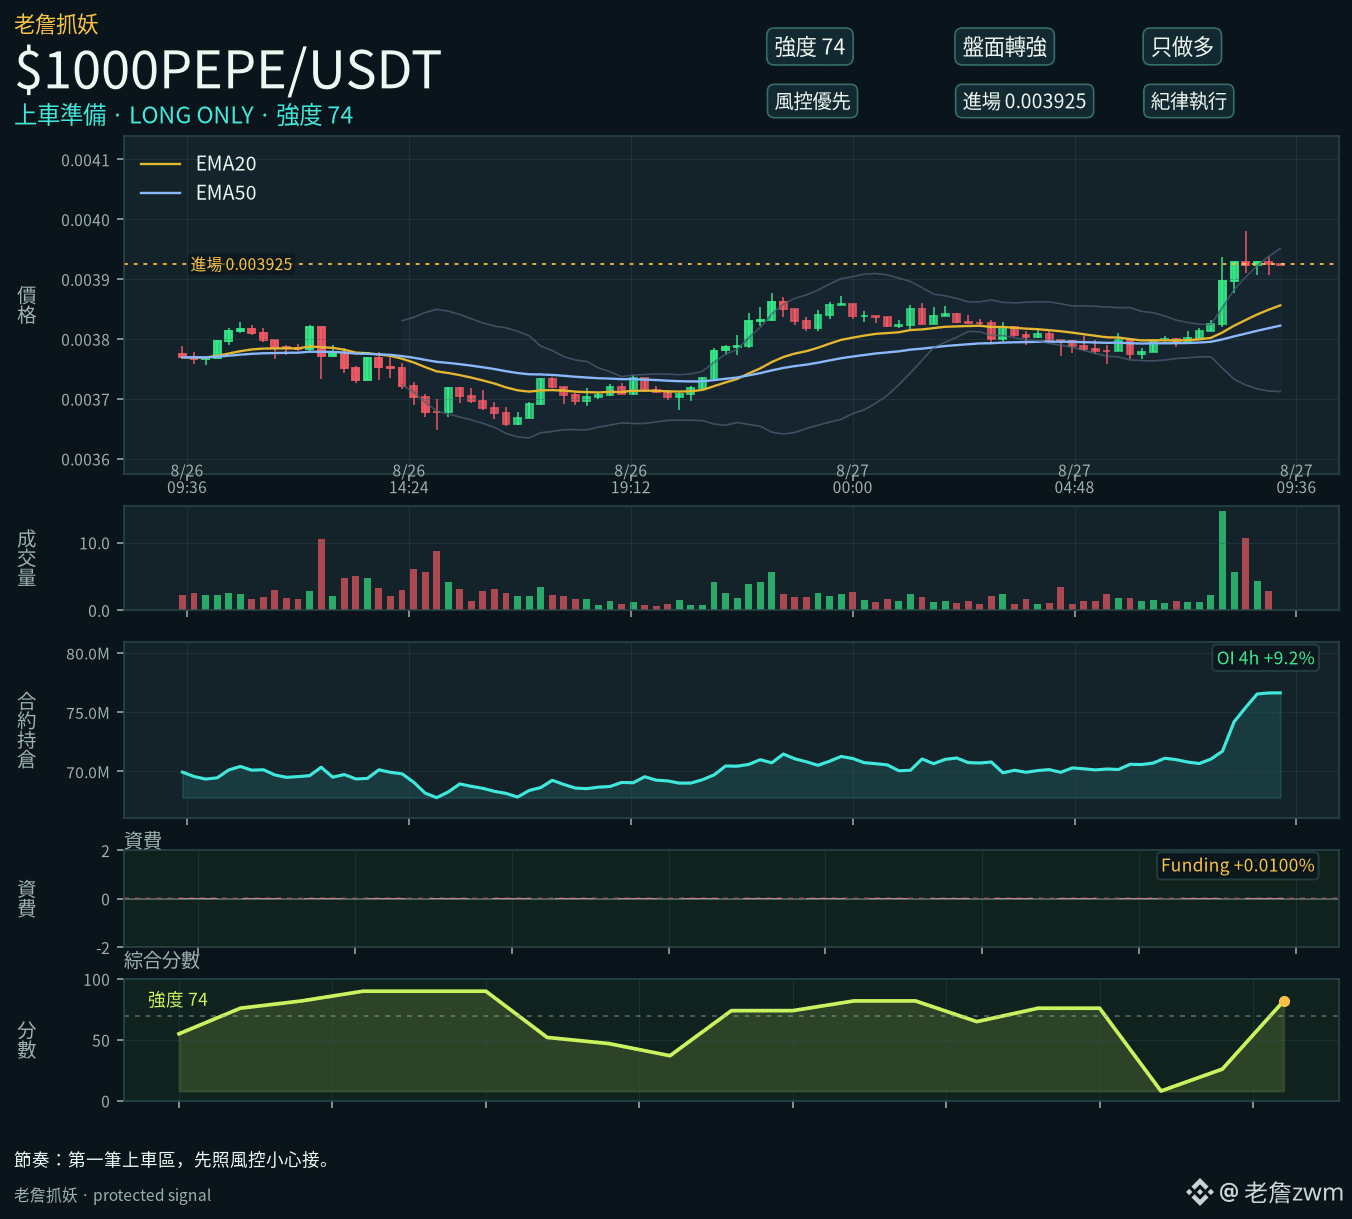Click the LONG ONLY subtitle line
This screenshot has height=1219, width=1352.
pos(184,115)
